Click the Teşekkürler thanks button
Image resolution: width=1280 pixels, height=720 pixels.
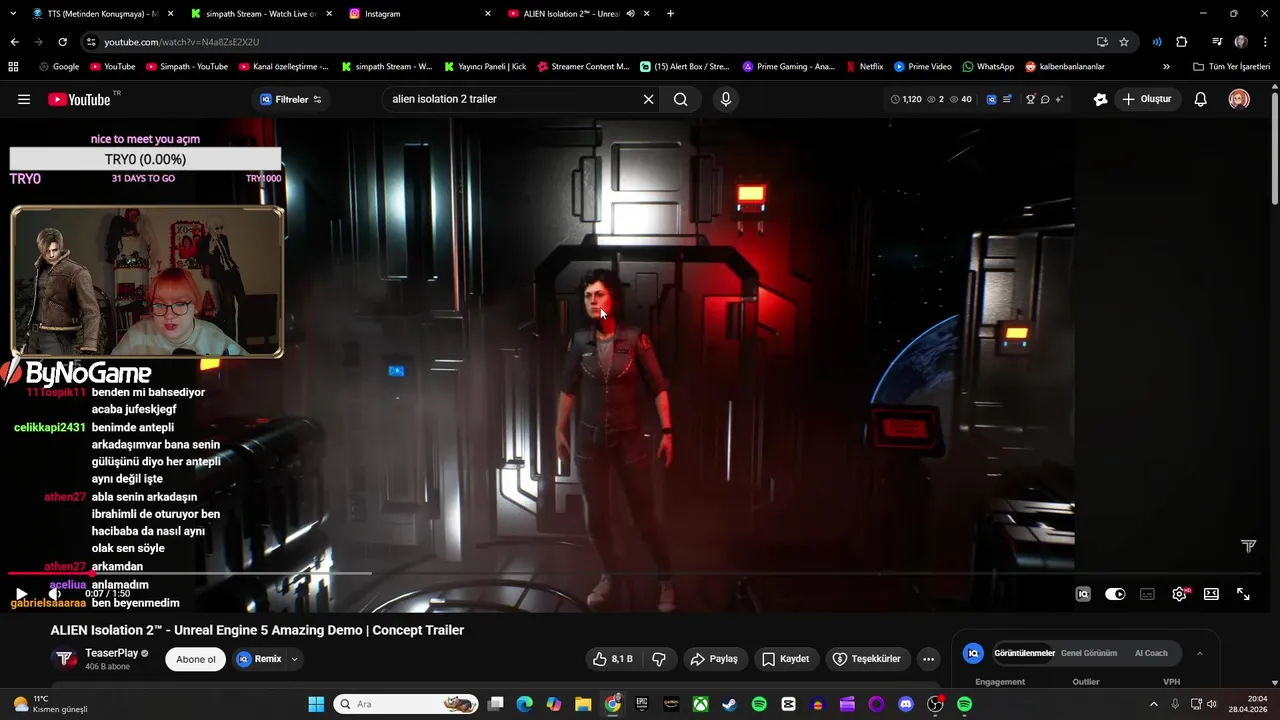click(866, 659)
